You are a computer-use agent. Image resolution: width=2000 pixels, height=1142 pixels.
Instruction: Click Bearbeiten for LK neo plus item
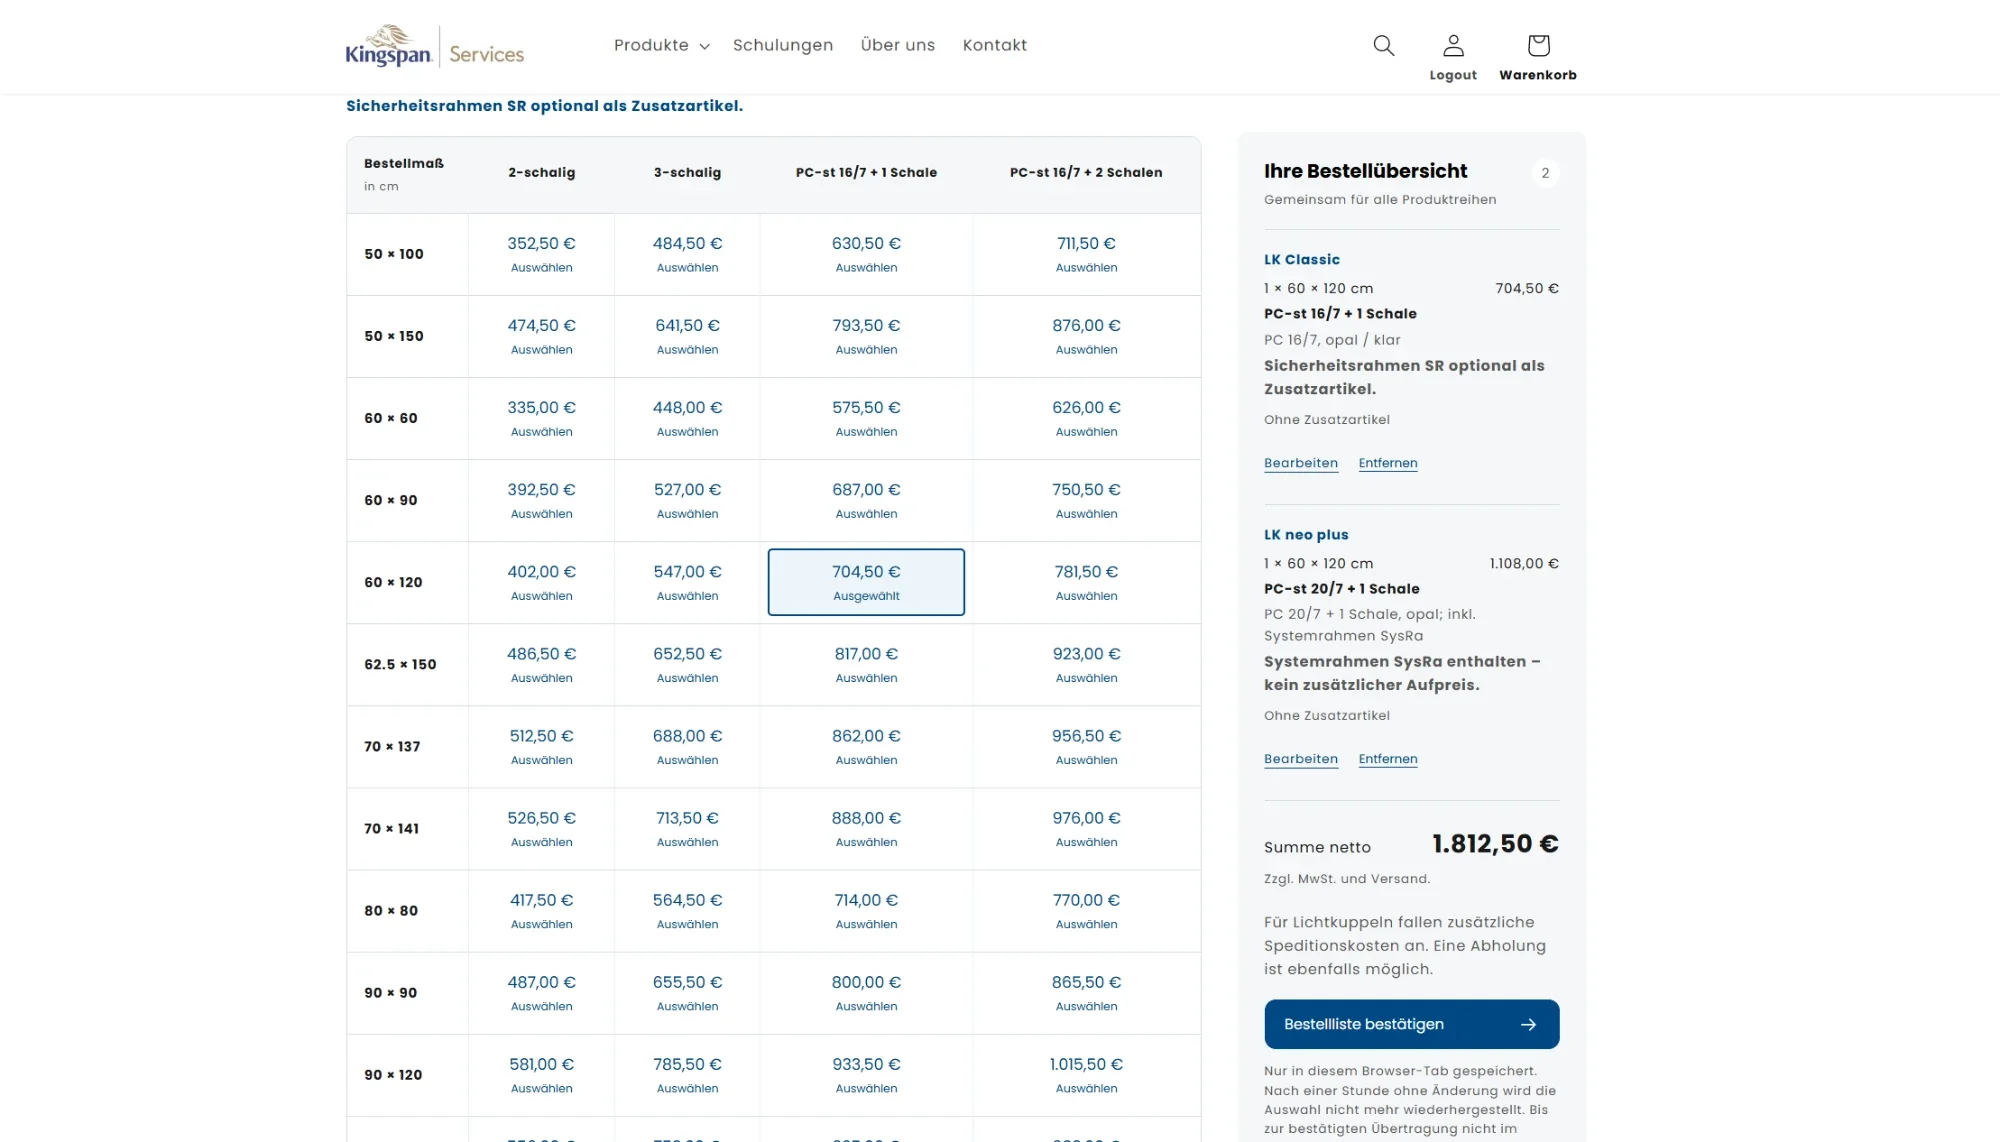click(x=1301, y=759)
